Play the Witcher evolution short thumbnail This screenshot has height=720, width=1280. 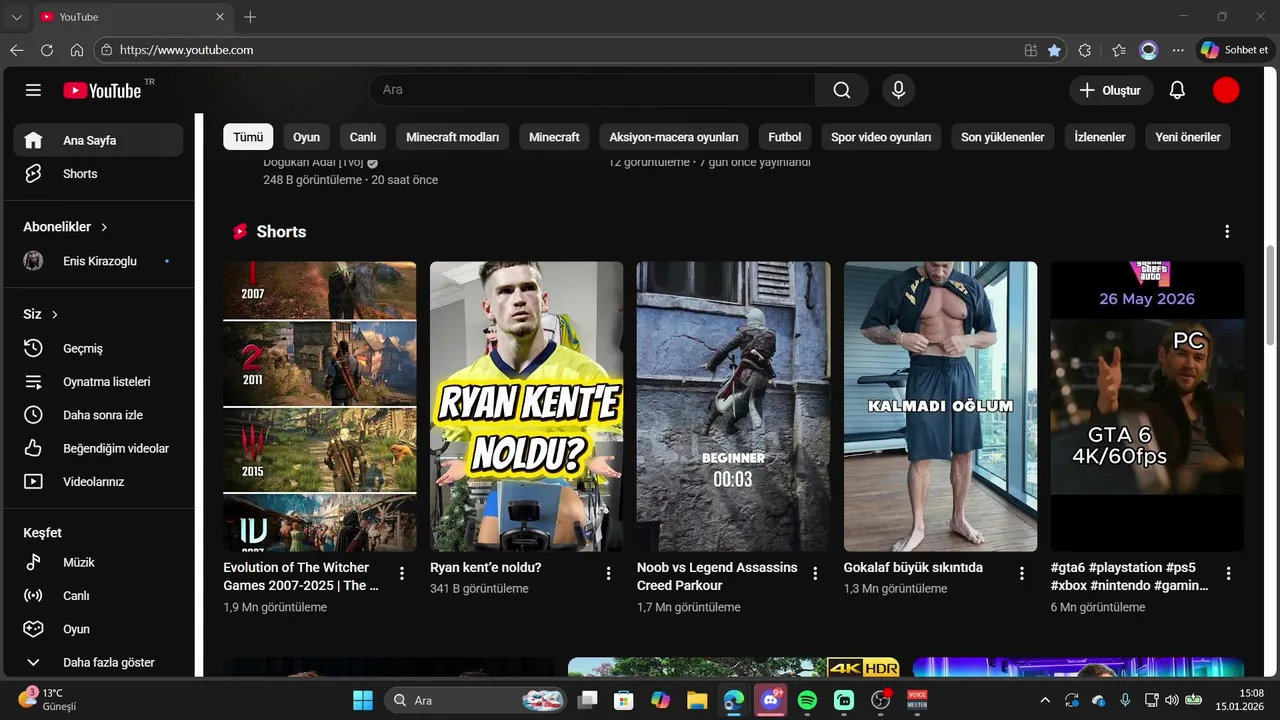click(320, 406)
